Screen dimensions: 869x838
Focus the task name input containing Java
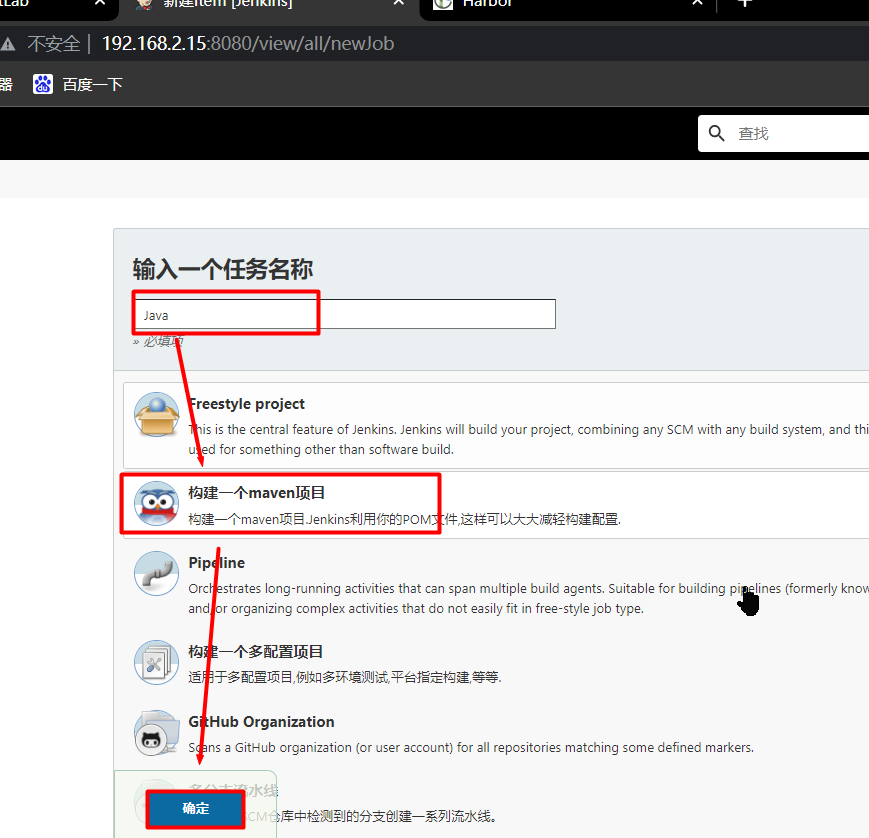click(x=344, y=314)
